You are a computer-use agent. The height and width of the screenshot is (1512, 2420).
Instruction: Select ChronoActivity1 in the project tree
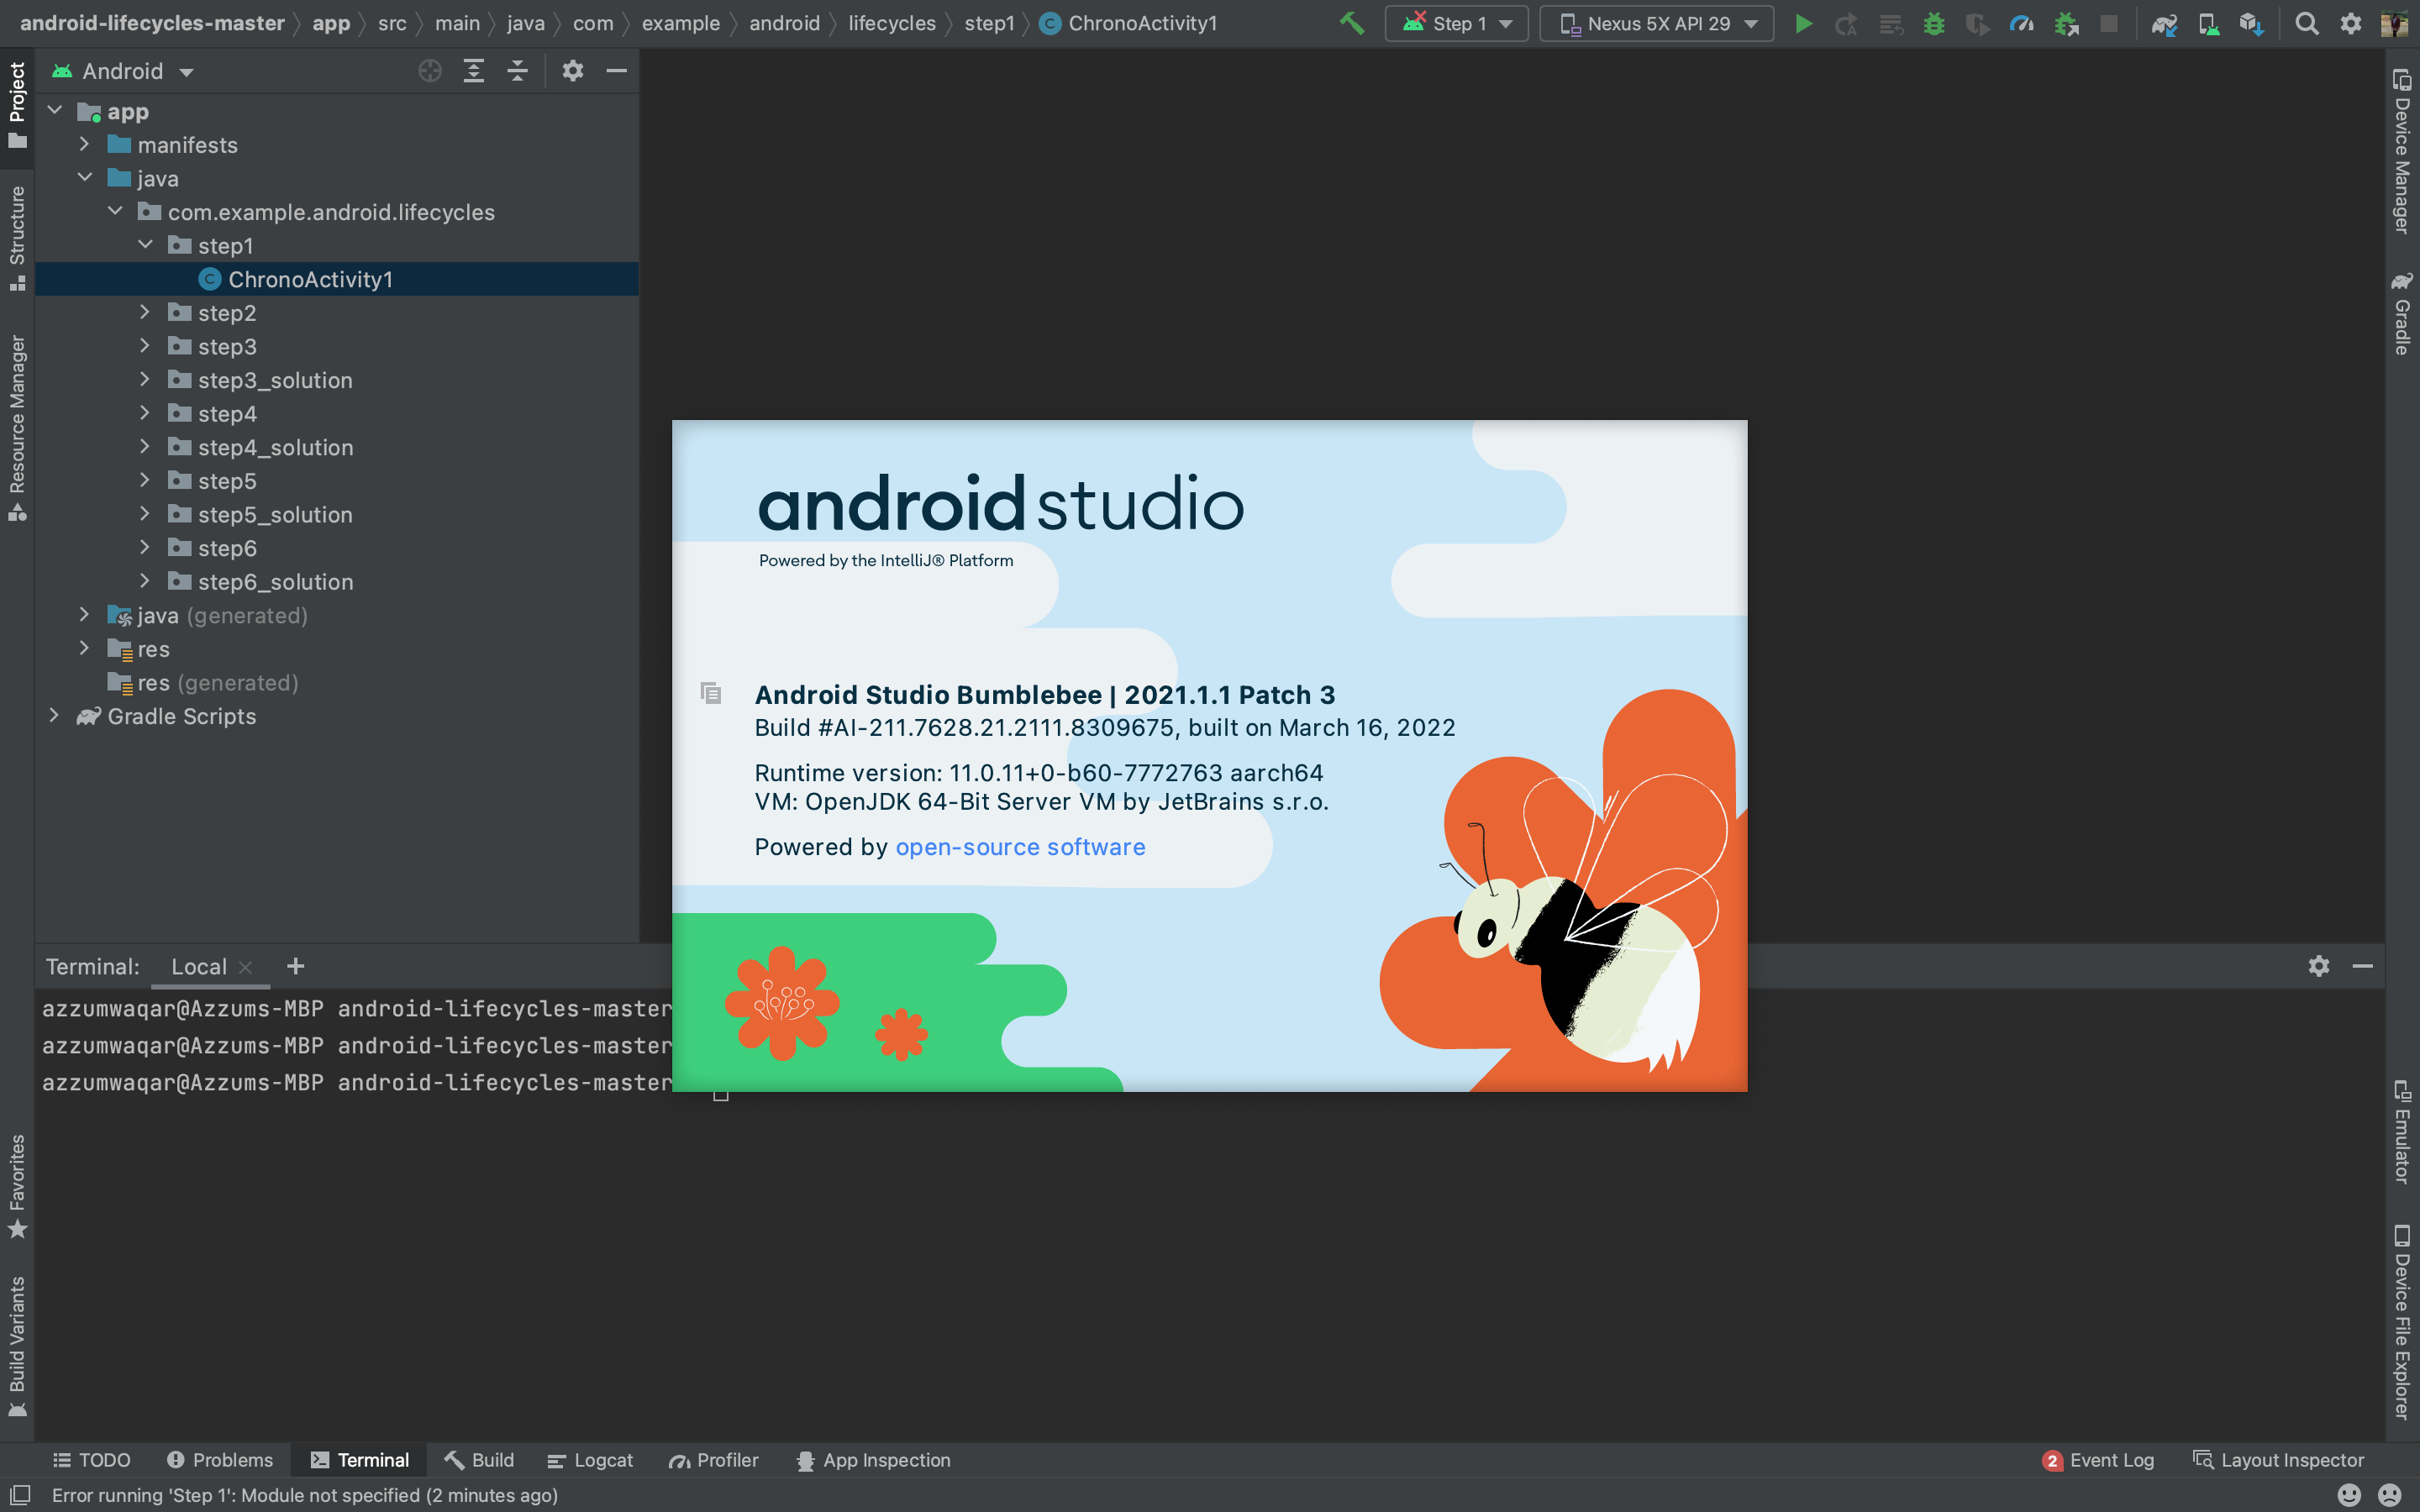[x=310, y=279]
